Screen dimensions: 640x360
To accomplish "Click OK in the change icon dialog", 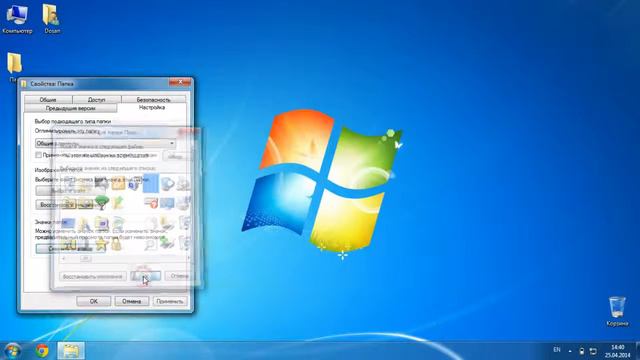I will click(145, 276).
